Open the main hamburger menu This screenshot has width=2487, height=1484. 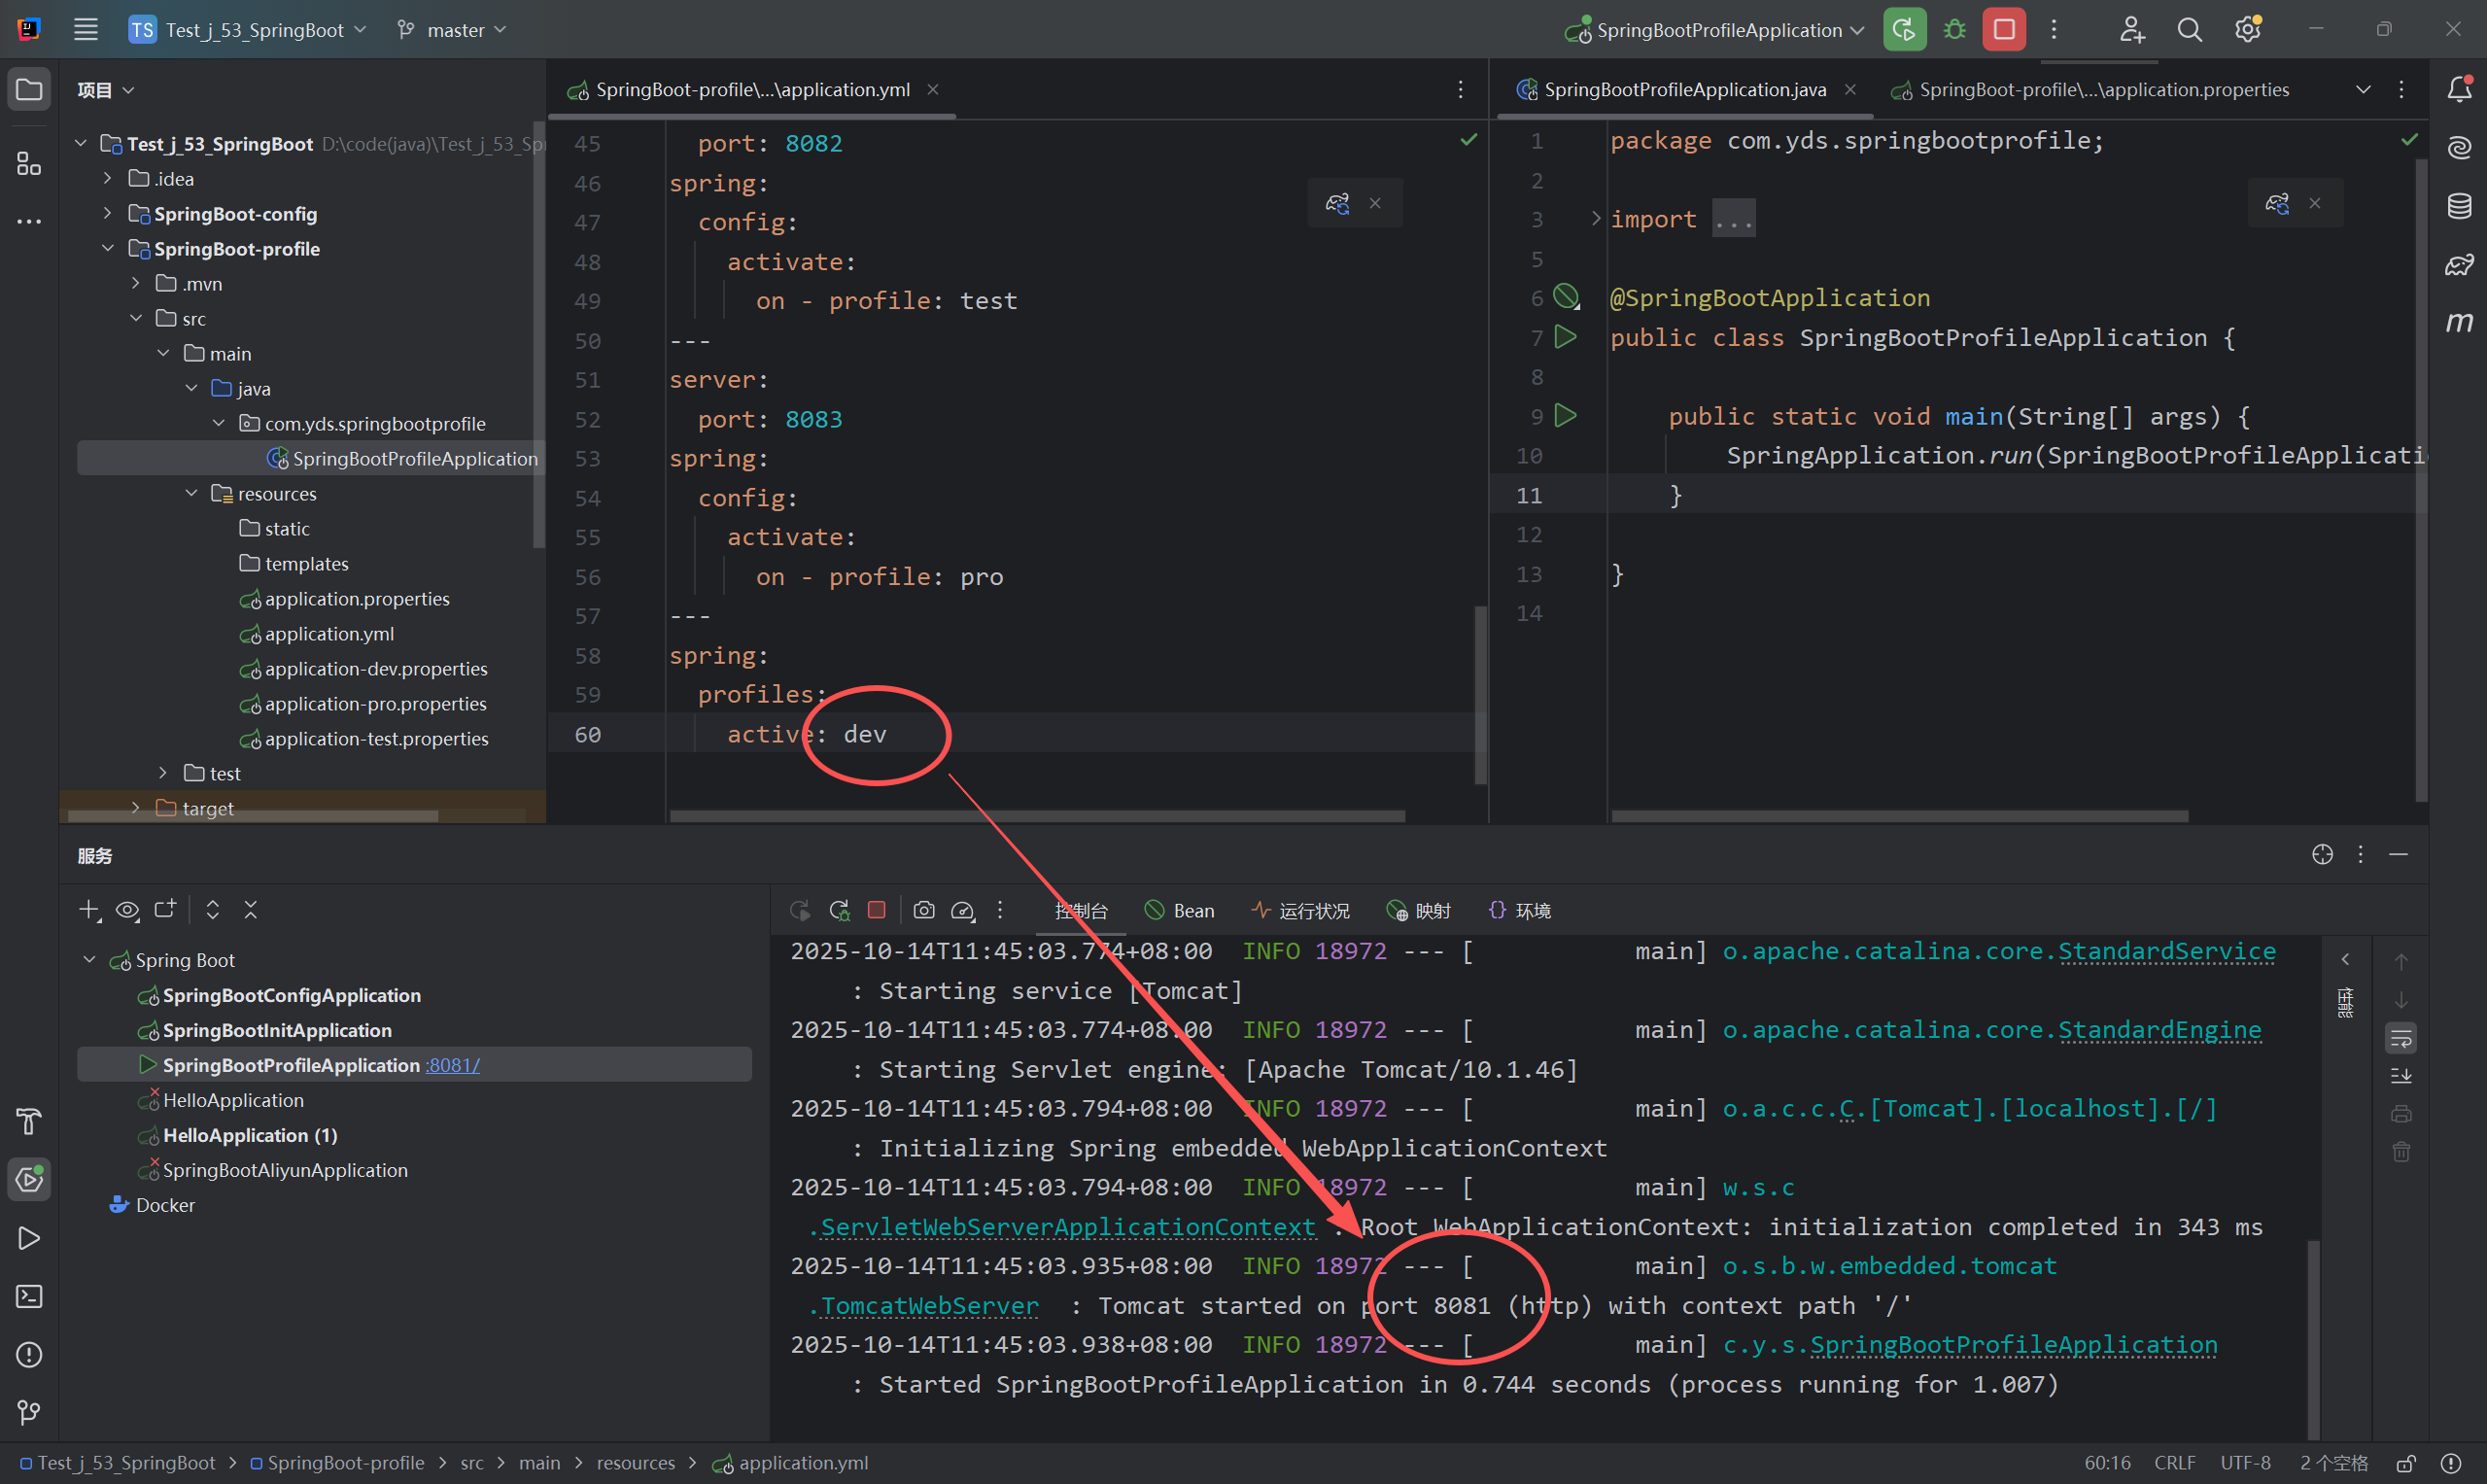click(x=86, y=30)
